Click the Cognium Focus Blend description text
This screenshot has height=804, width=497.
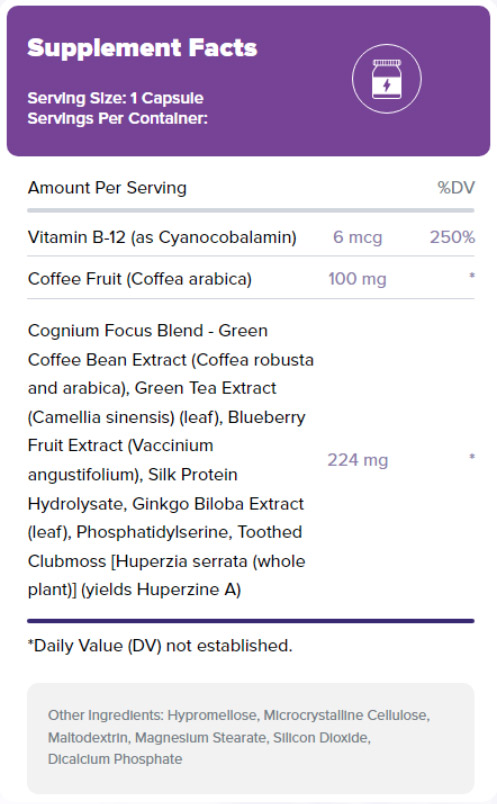[171, 460]
